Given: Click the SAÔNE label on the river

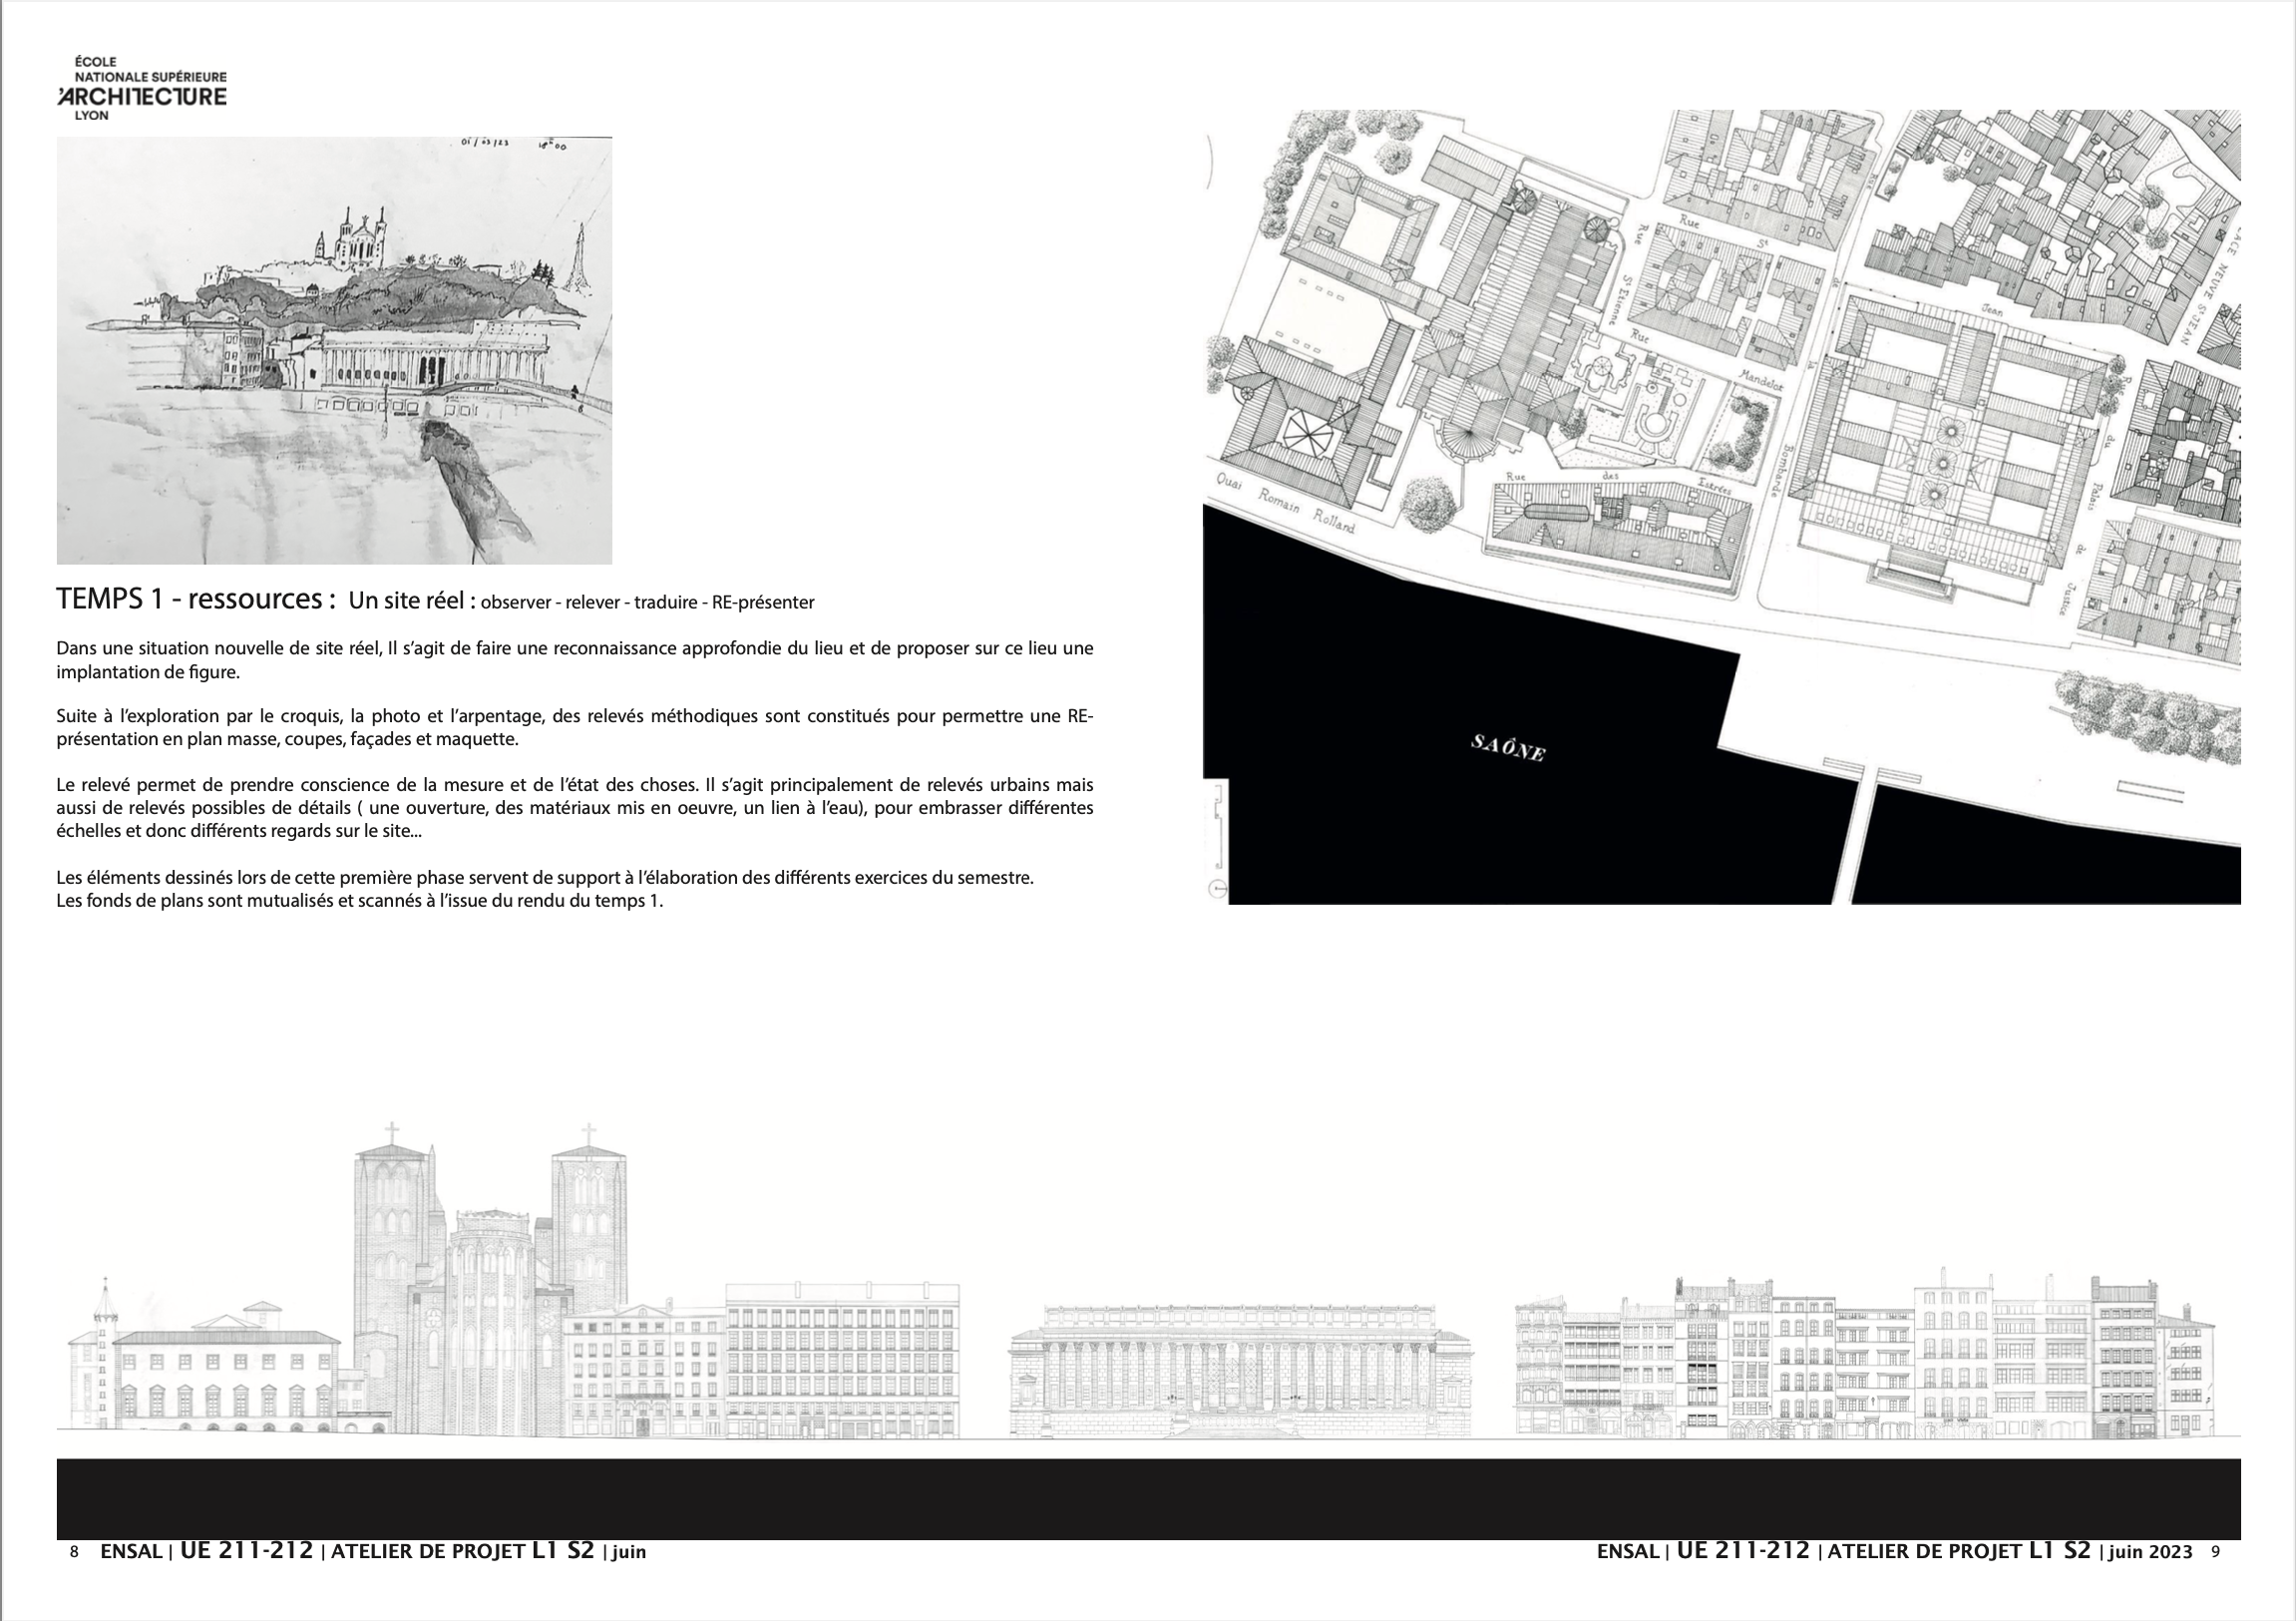Looking at the screenshot, I should (1508, 747).
